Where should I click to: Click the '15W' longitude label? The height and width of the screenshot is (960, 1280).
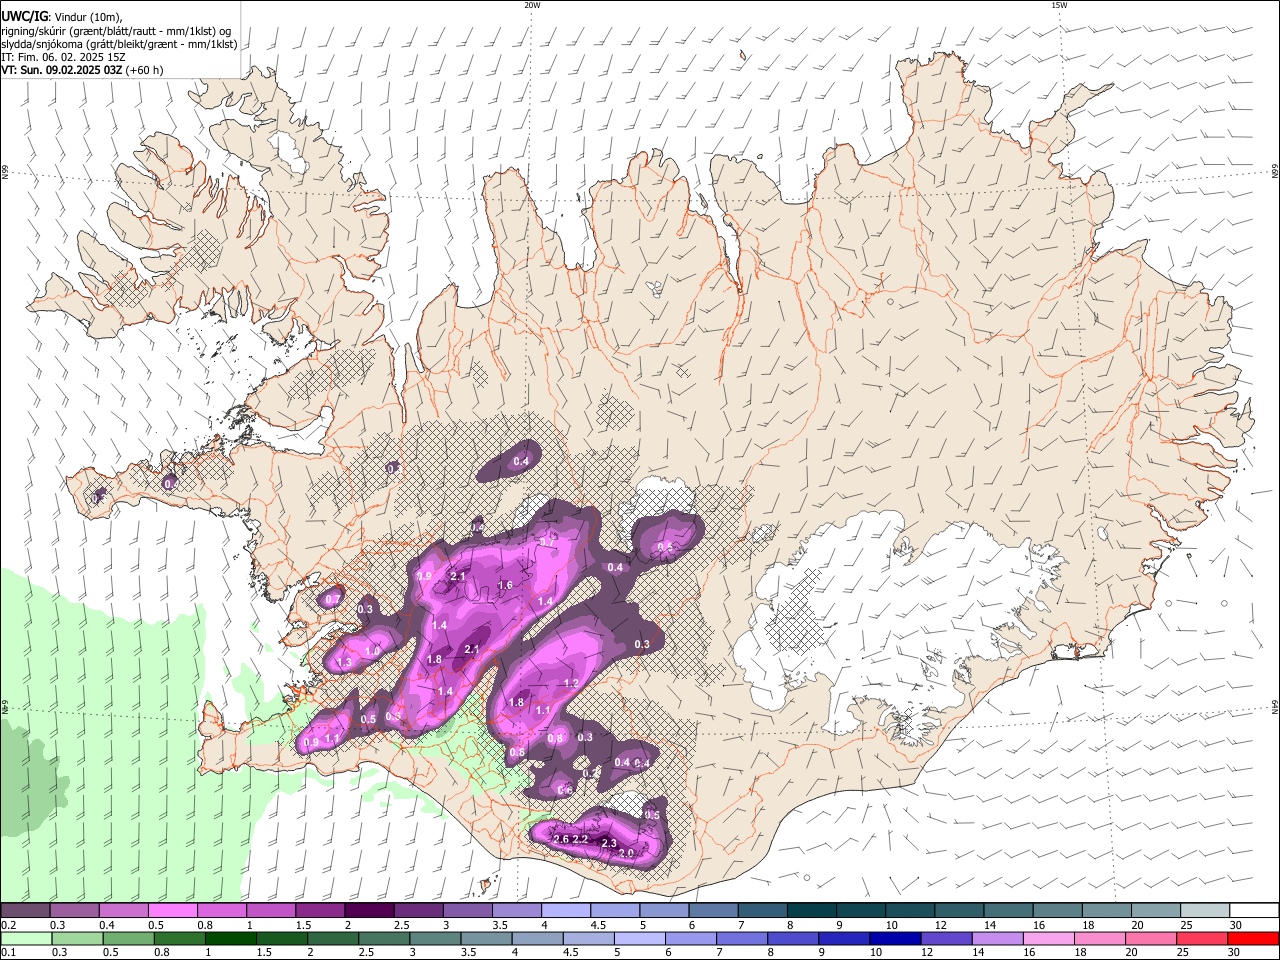[1059, 5]
